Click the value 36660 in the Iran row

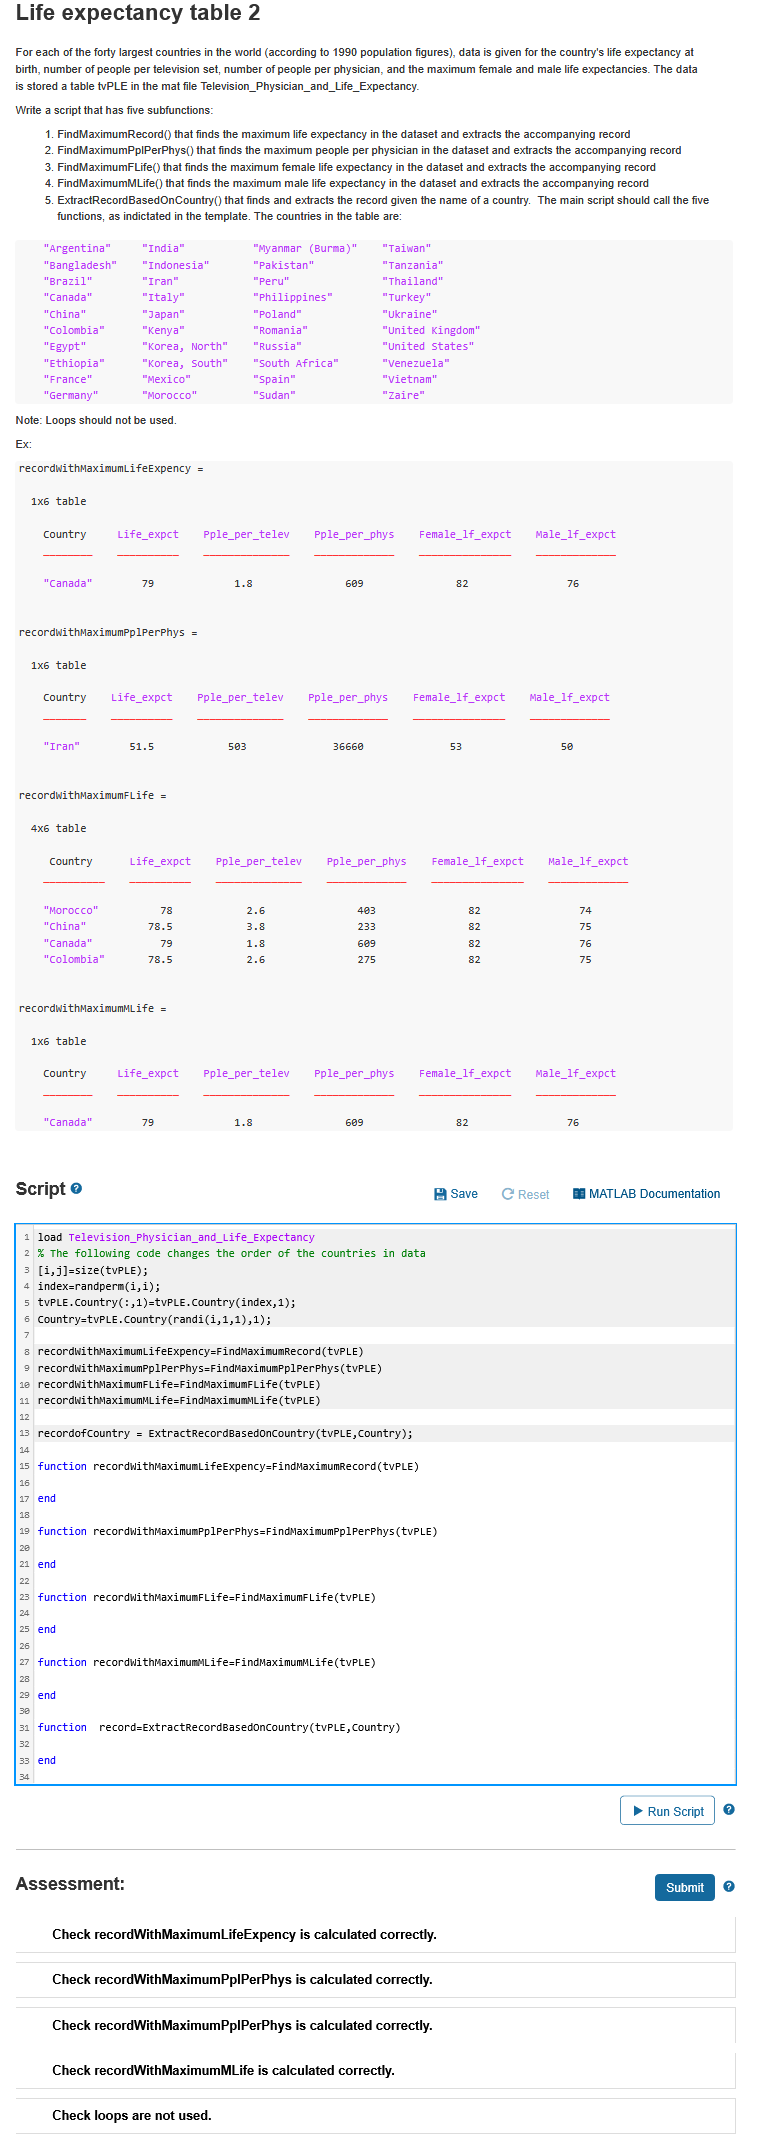(x=348, y=746)
